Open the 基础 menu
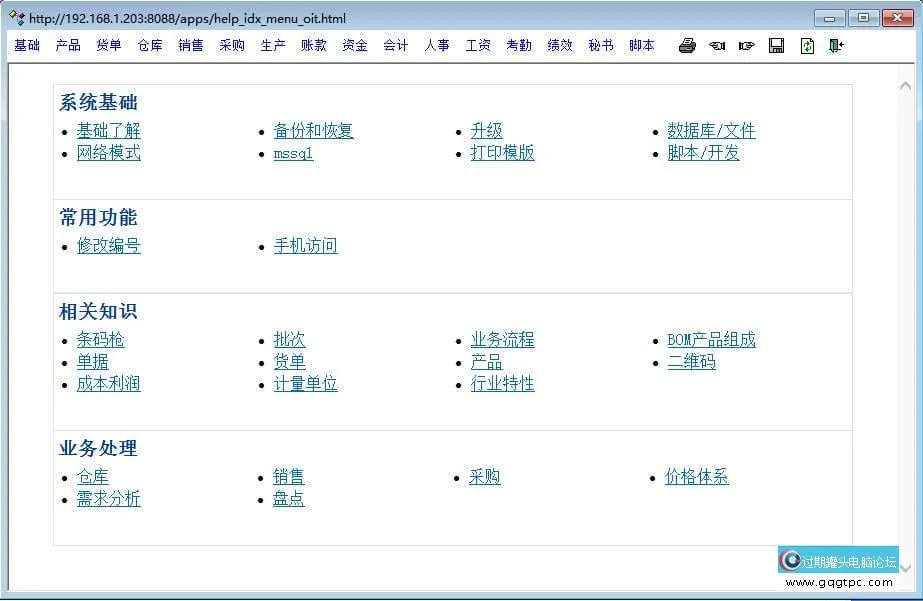The width and height of the screenshot is (923, 601). point(27,45)
